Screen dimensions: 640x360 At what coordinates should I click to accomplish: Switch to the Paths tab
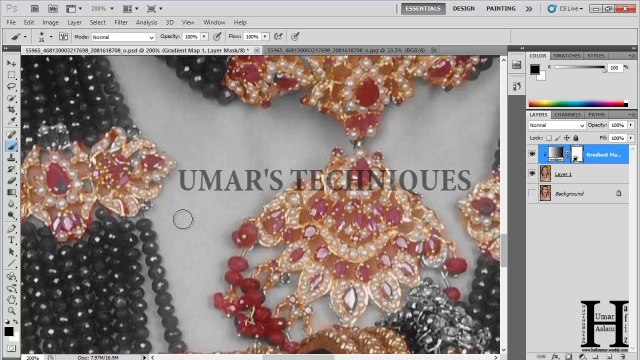point(597,115)
